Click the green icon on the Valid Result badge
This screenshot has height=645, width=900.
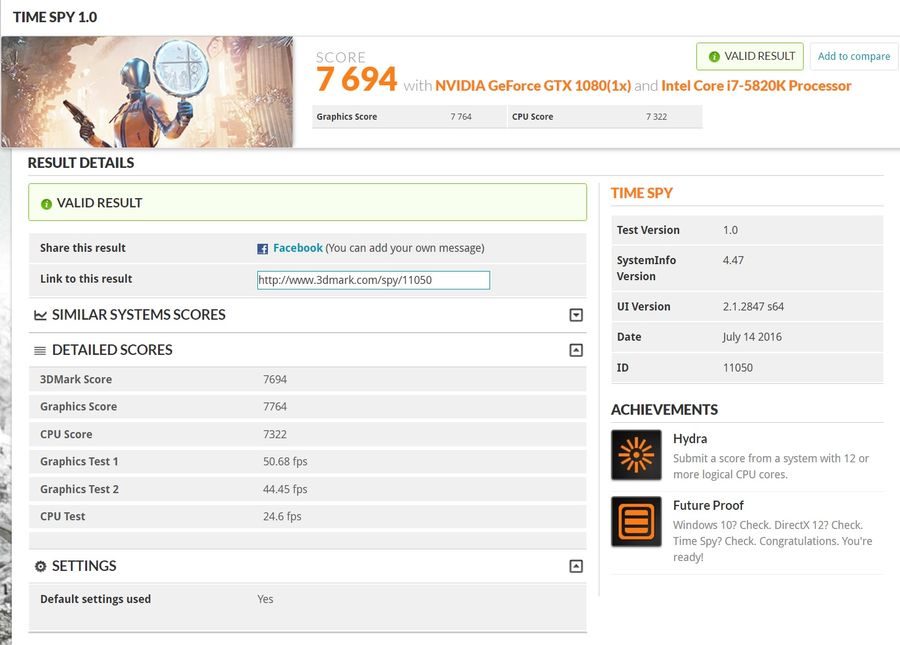point(714,56)
